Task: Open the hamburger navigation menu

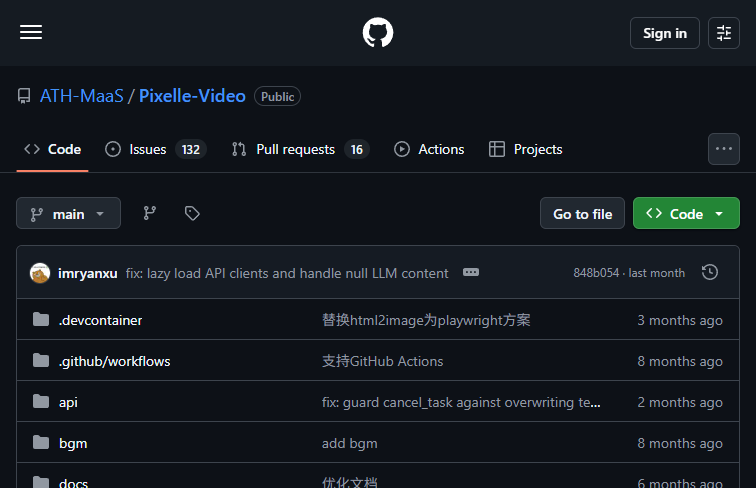Action: pos(31,32)
